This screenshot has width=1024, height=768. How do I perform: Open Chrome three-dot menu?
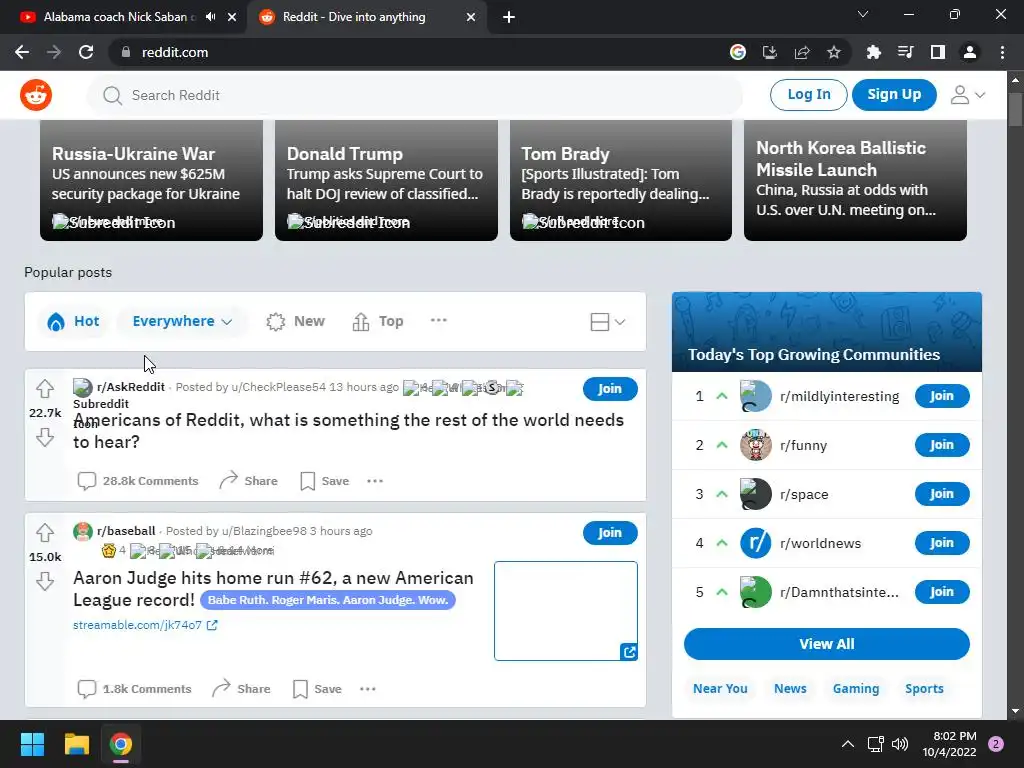(x=1002, y=52)
